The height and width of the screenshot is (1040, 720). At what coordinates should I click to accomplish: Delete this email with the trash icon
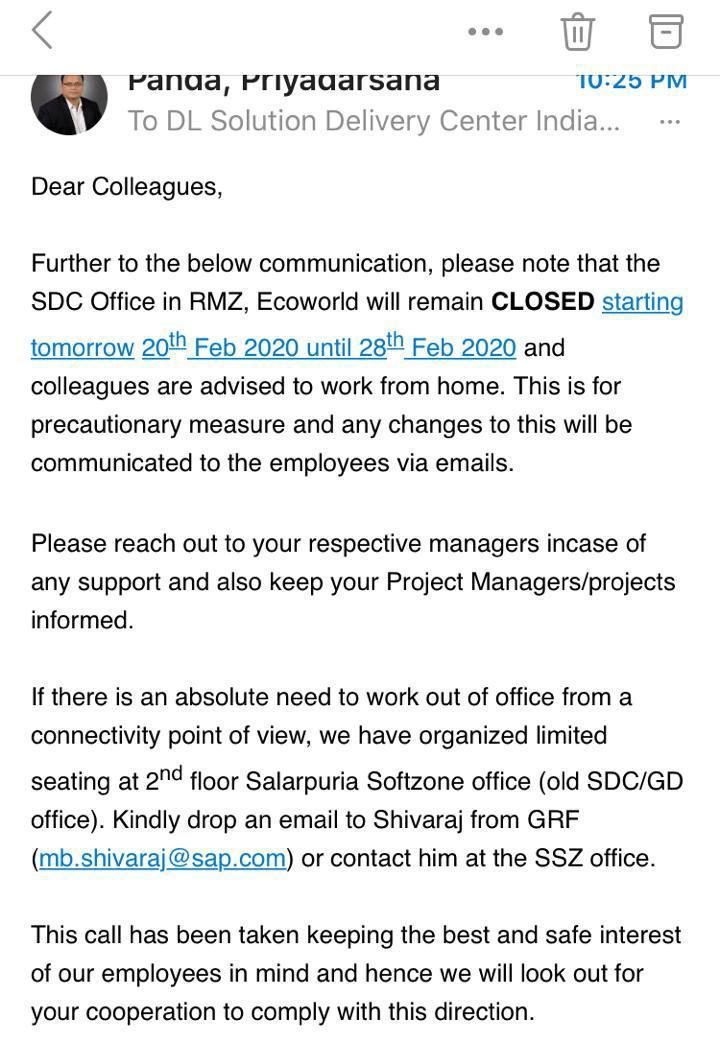(577, 31)
